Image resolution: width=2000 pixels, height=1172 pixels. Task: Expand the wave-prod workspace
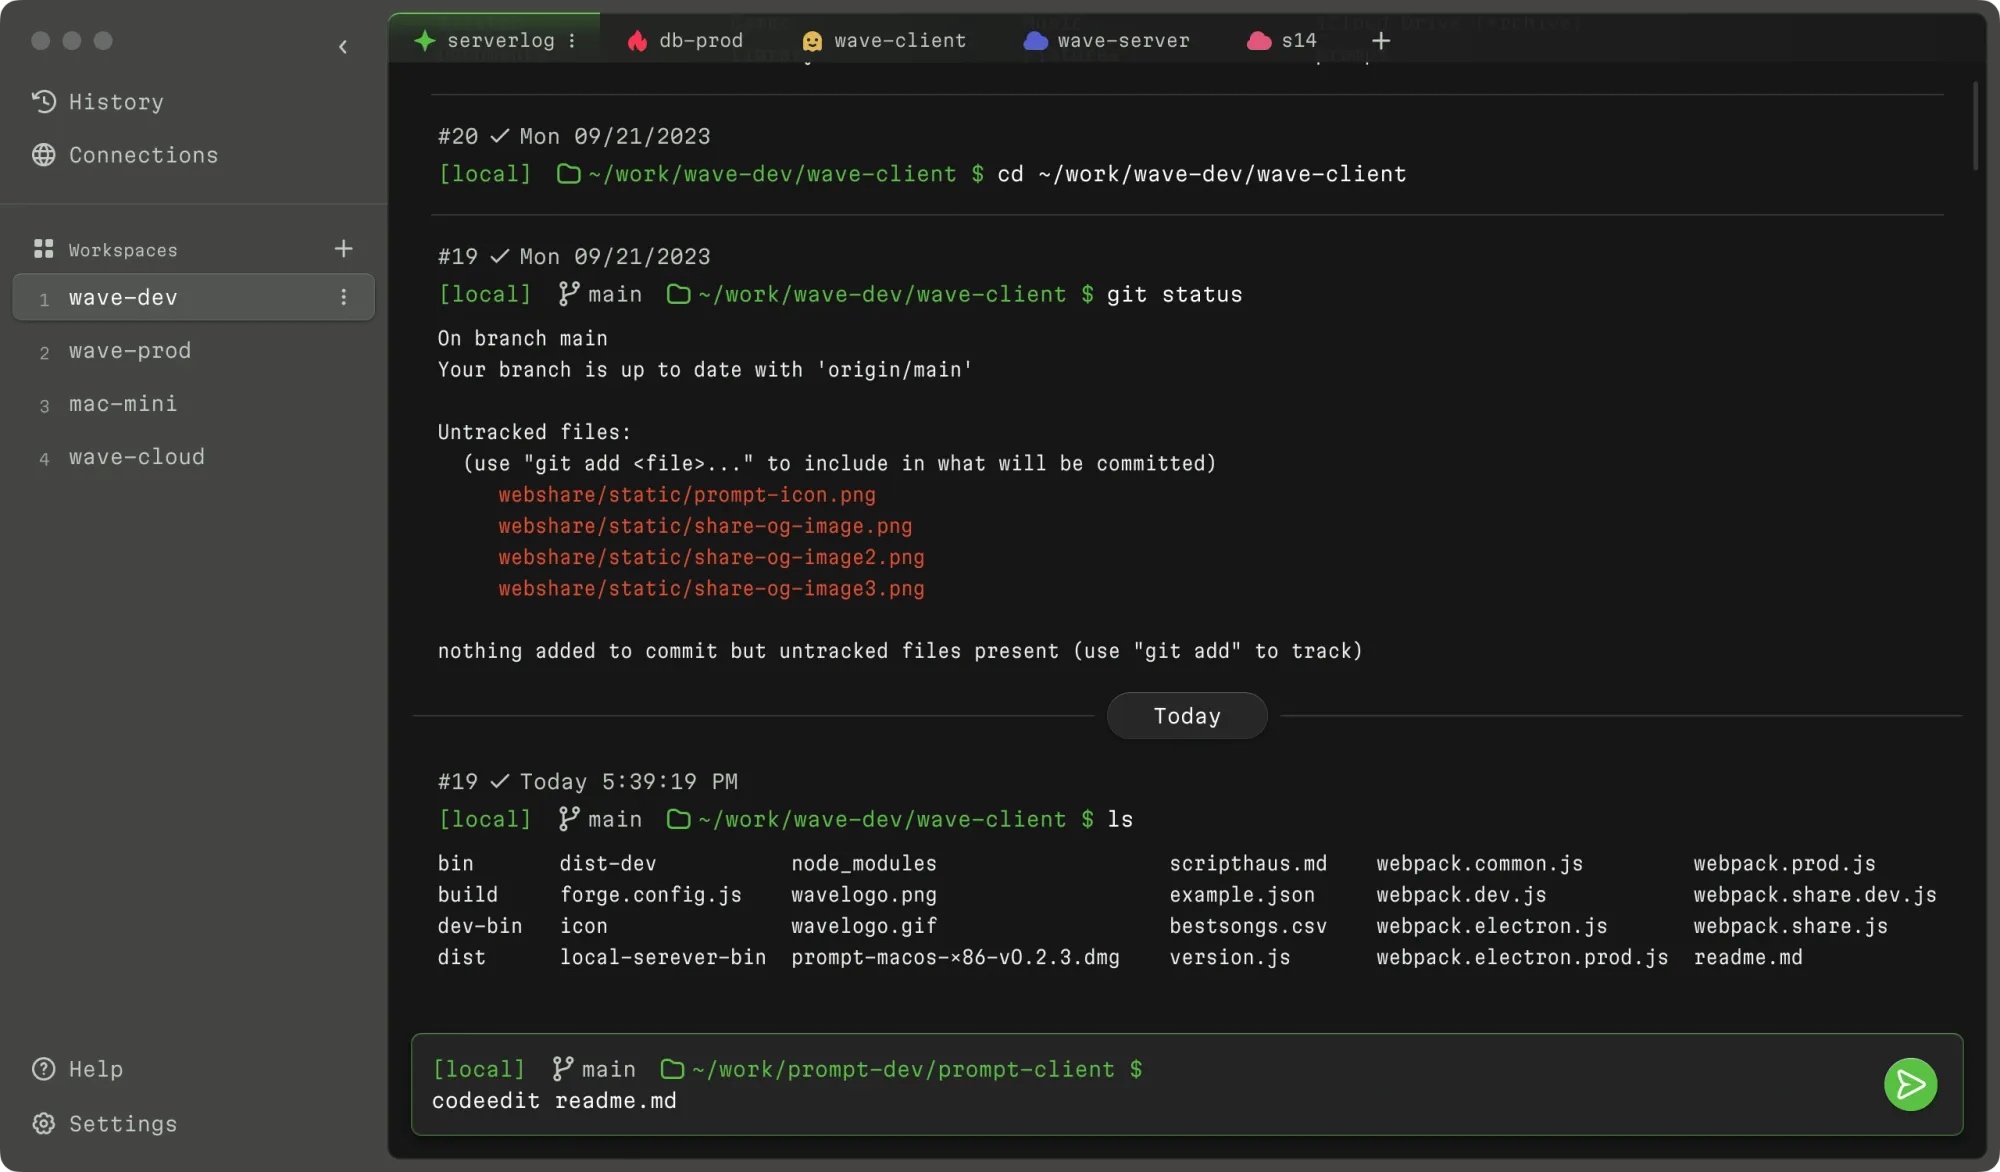(128, 349)
